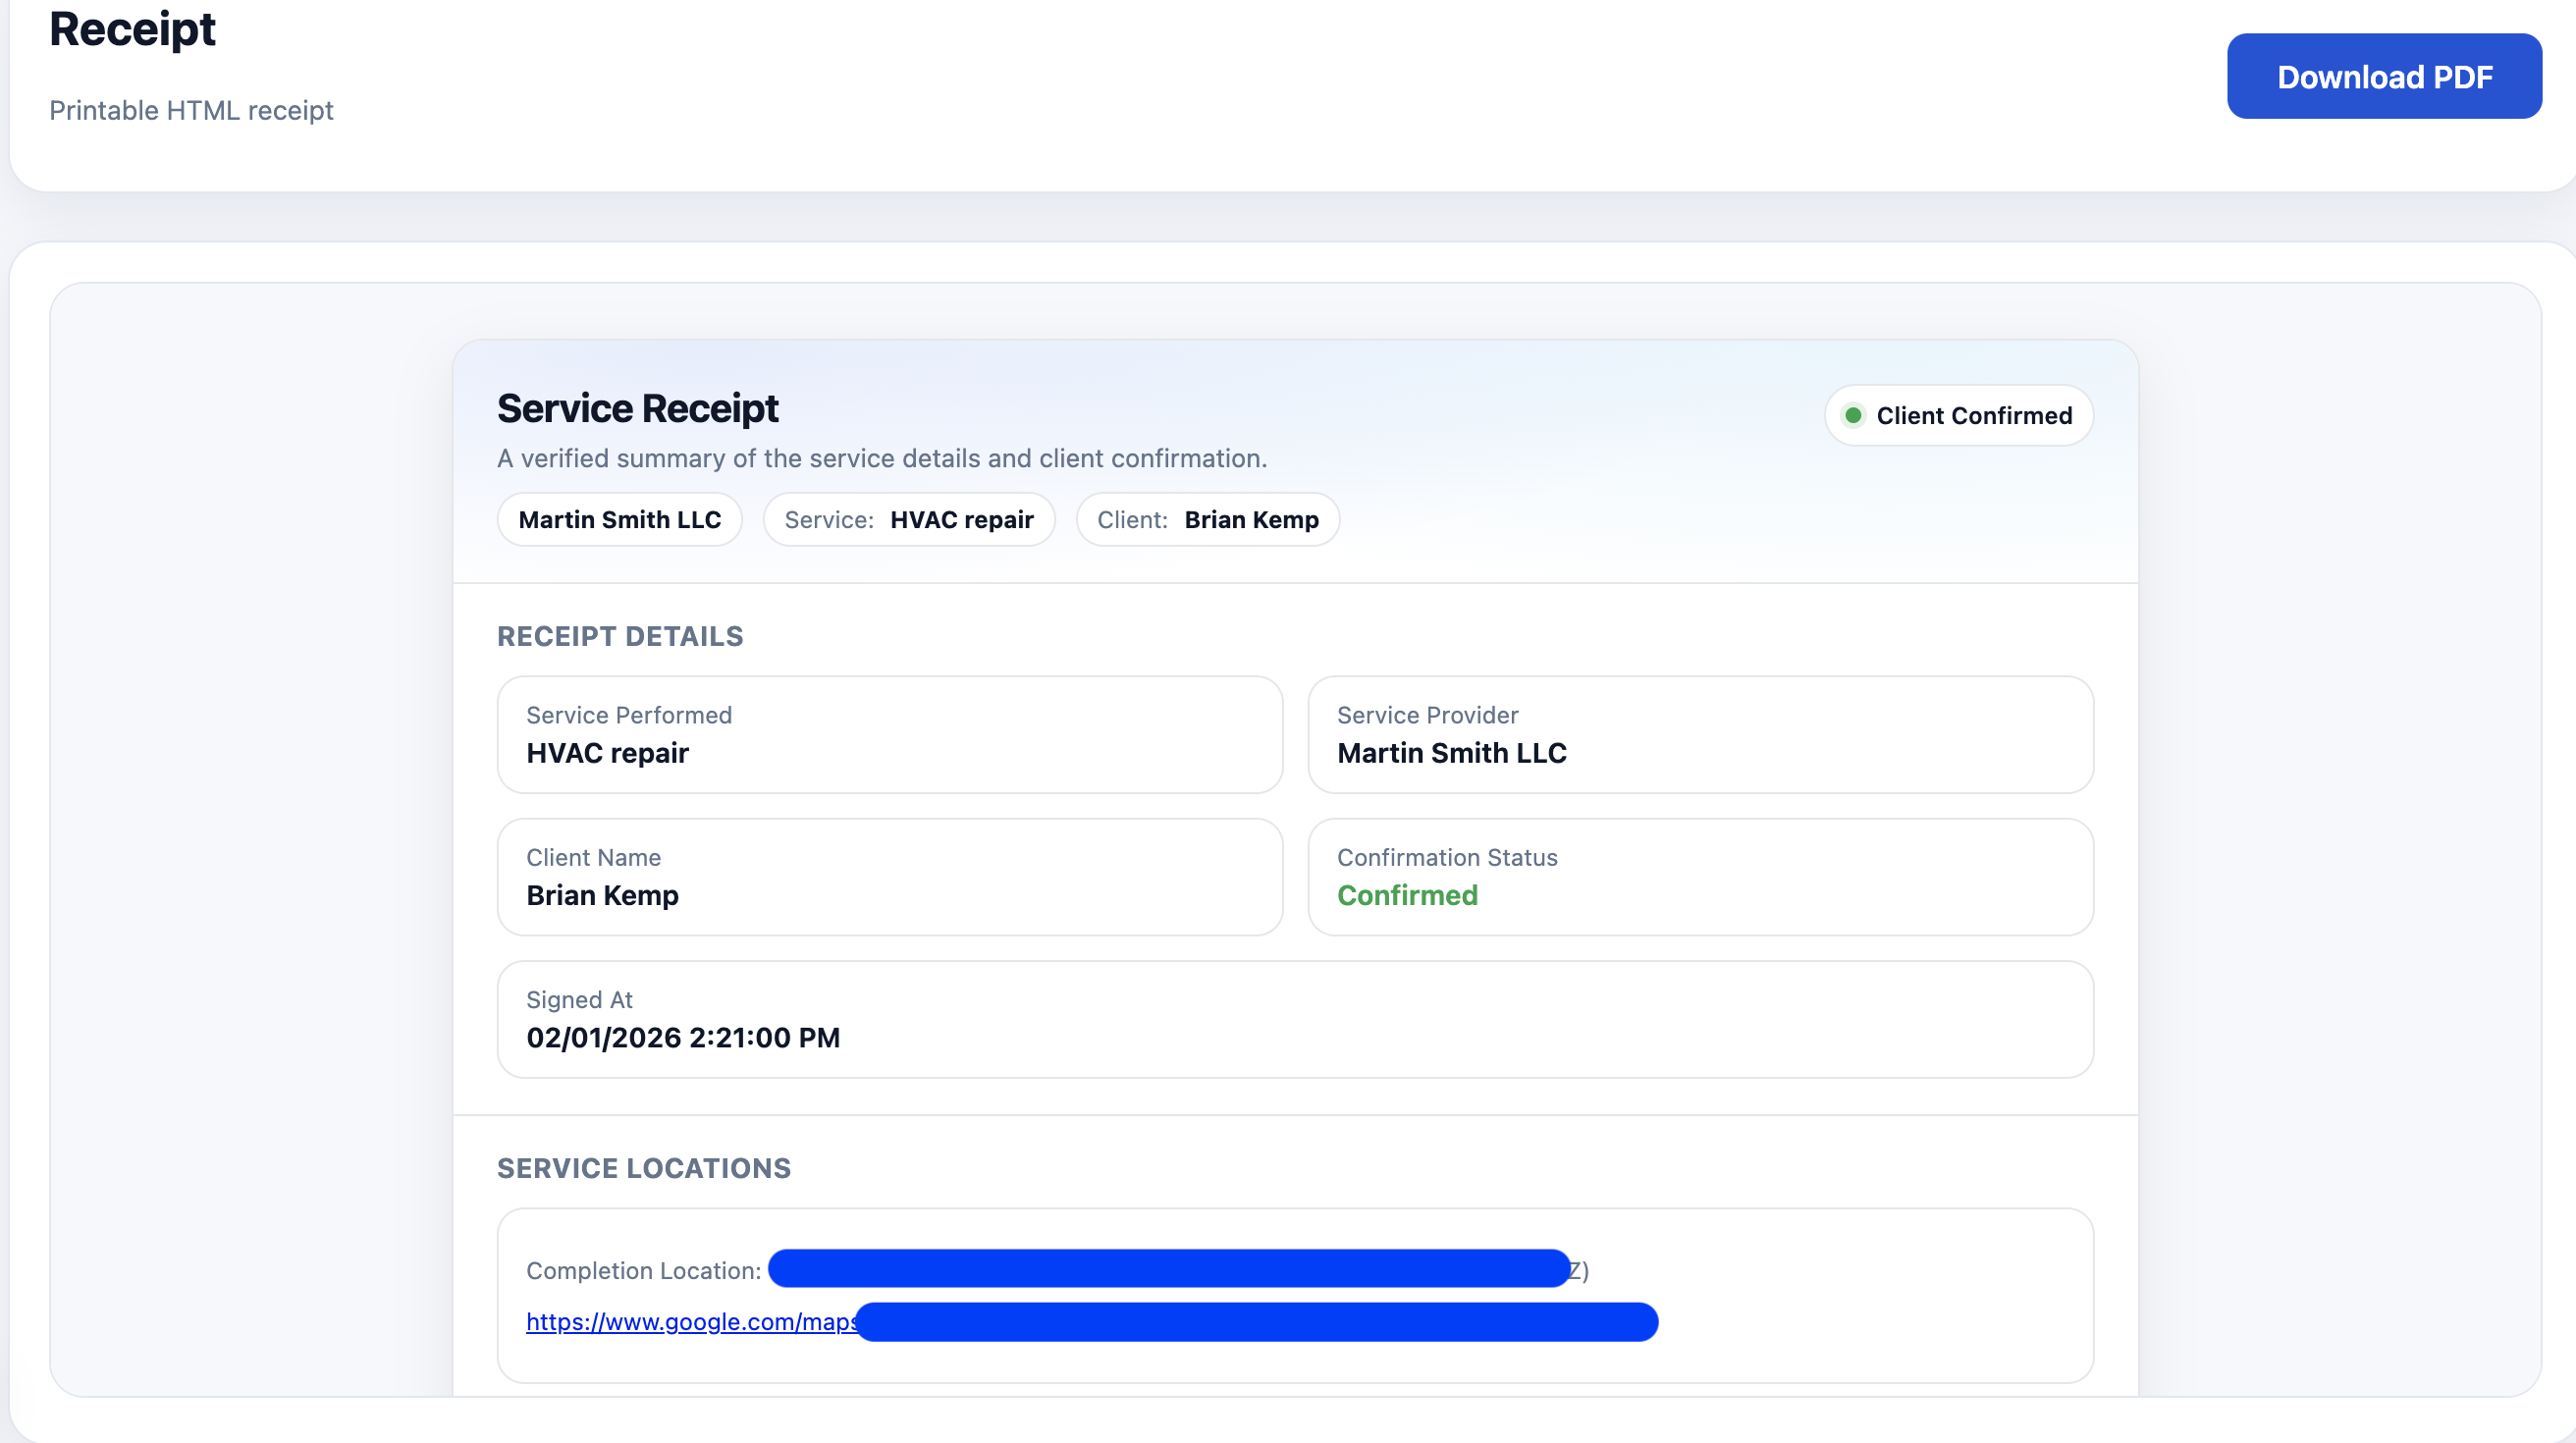Click the Service: HVAC repair pill
2576x1443 pixels.
coord(908,520)
